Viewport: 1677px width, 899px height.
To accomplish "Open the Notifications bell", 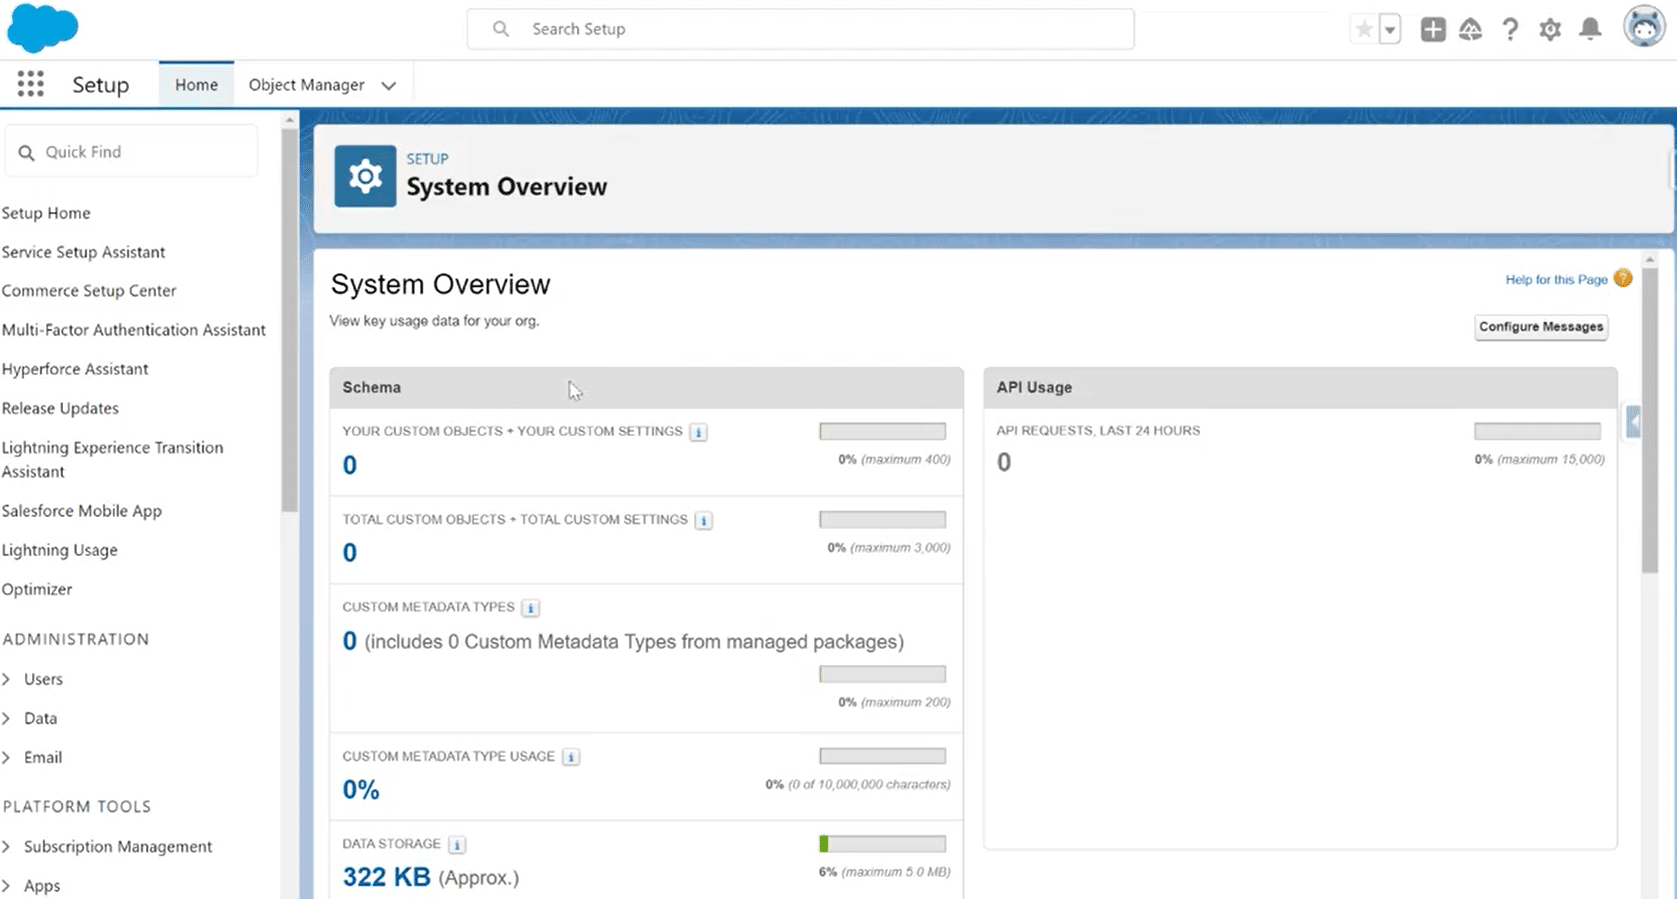I will pos(1590,29).
